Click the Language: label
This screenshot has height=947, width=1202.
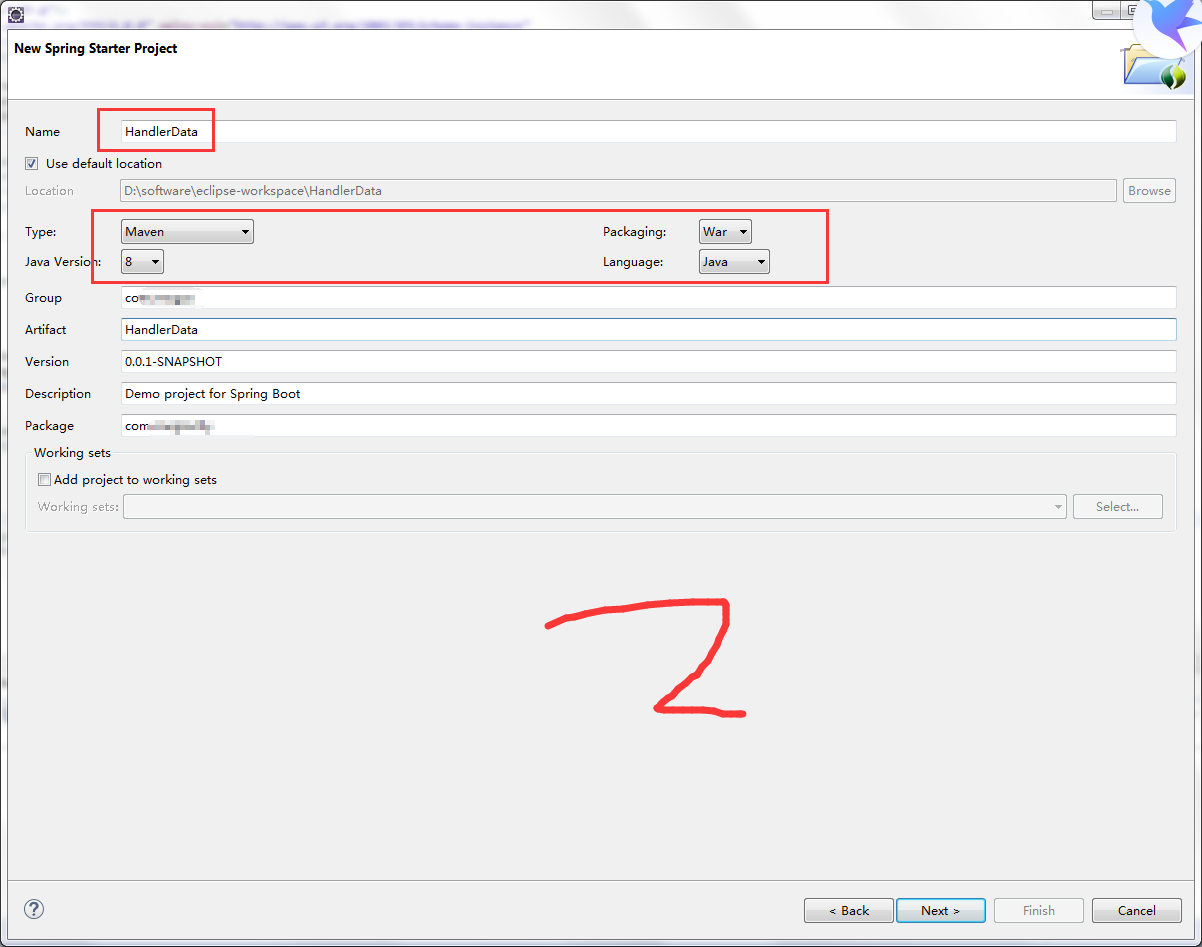(x=633, y=262)
